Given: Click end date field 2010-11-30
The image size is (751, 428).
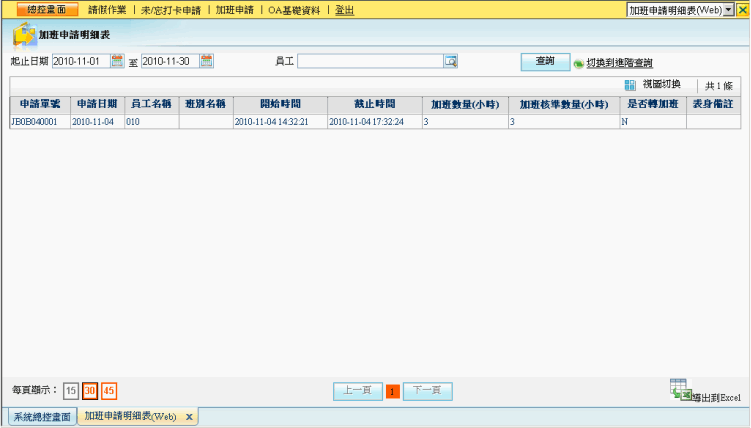Looking at the screenshot, I should point(171,61).
